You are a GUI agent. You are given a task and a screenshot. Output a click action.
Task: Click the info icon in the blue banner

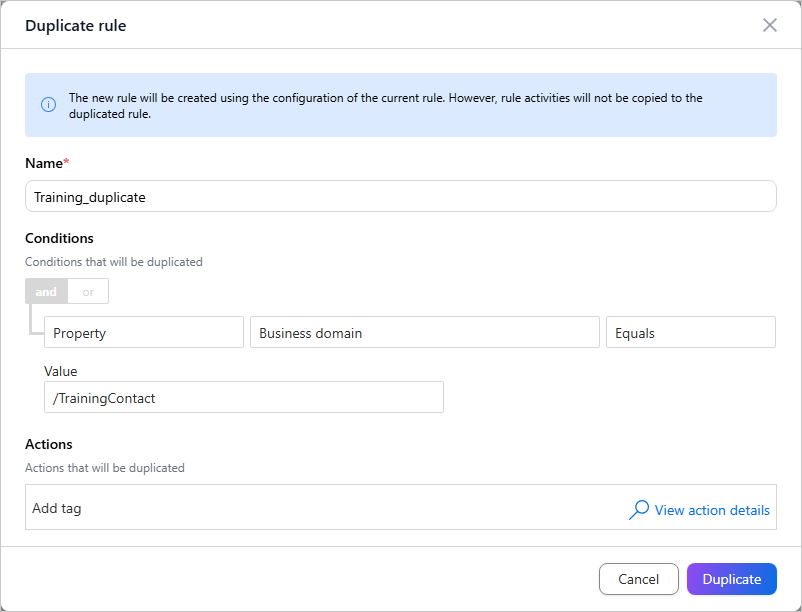point(49,105)
